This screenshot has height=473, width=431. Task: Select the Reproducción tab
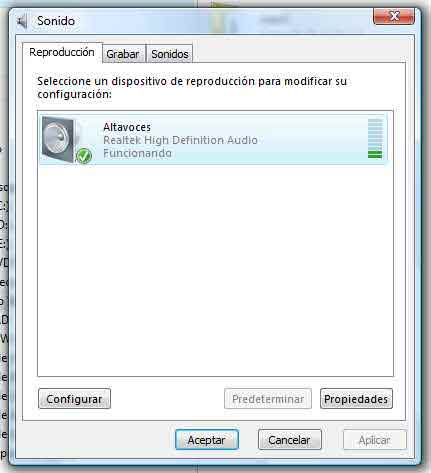(62, 52)
